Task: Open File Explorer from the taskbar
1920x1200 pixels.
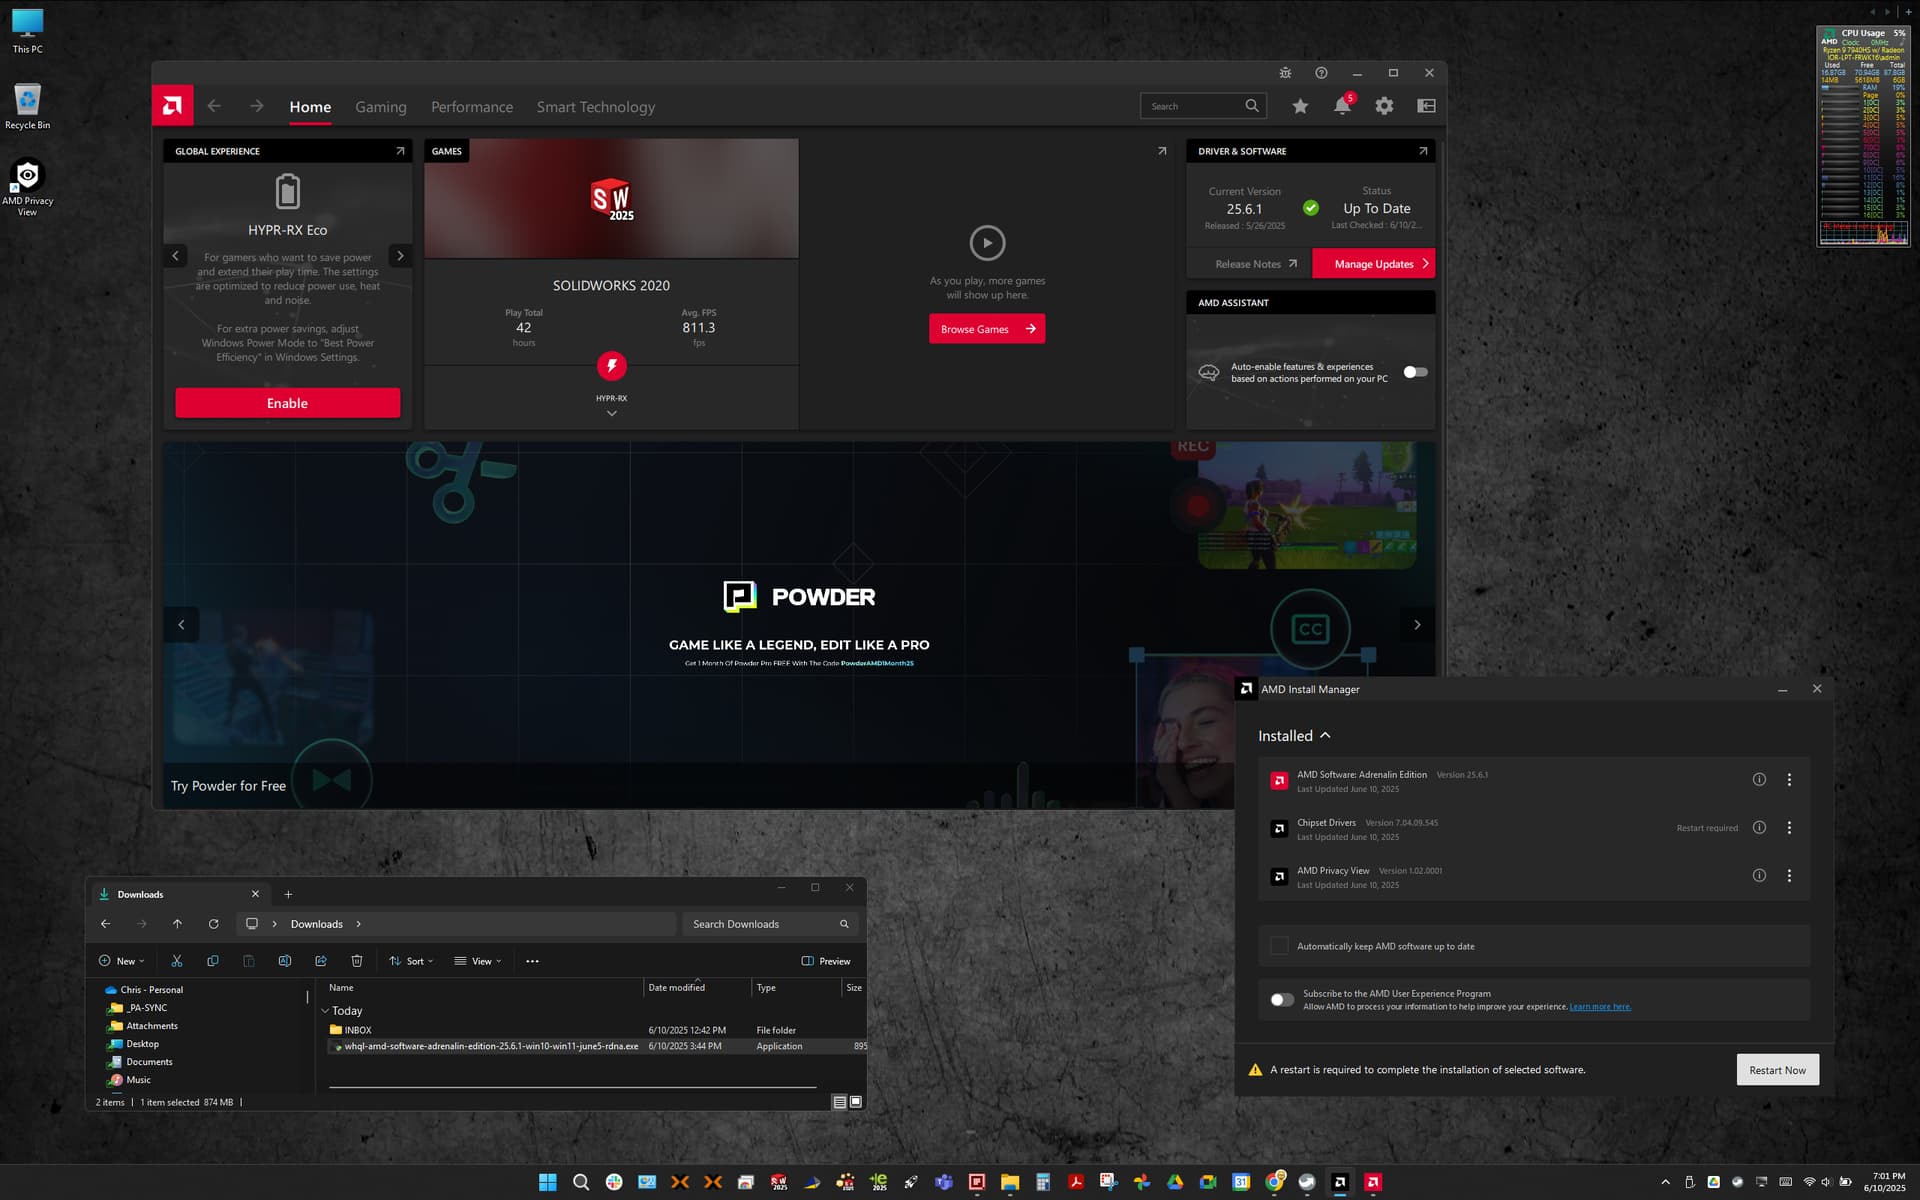Action: click(x=1010, y=1182)
